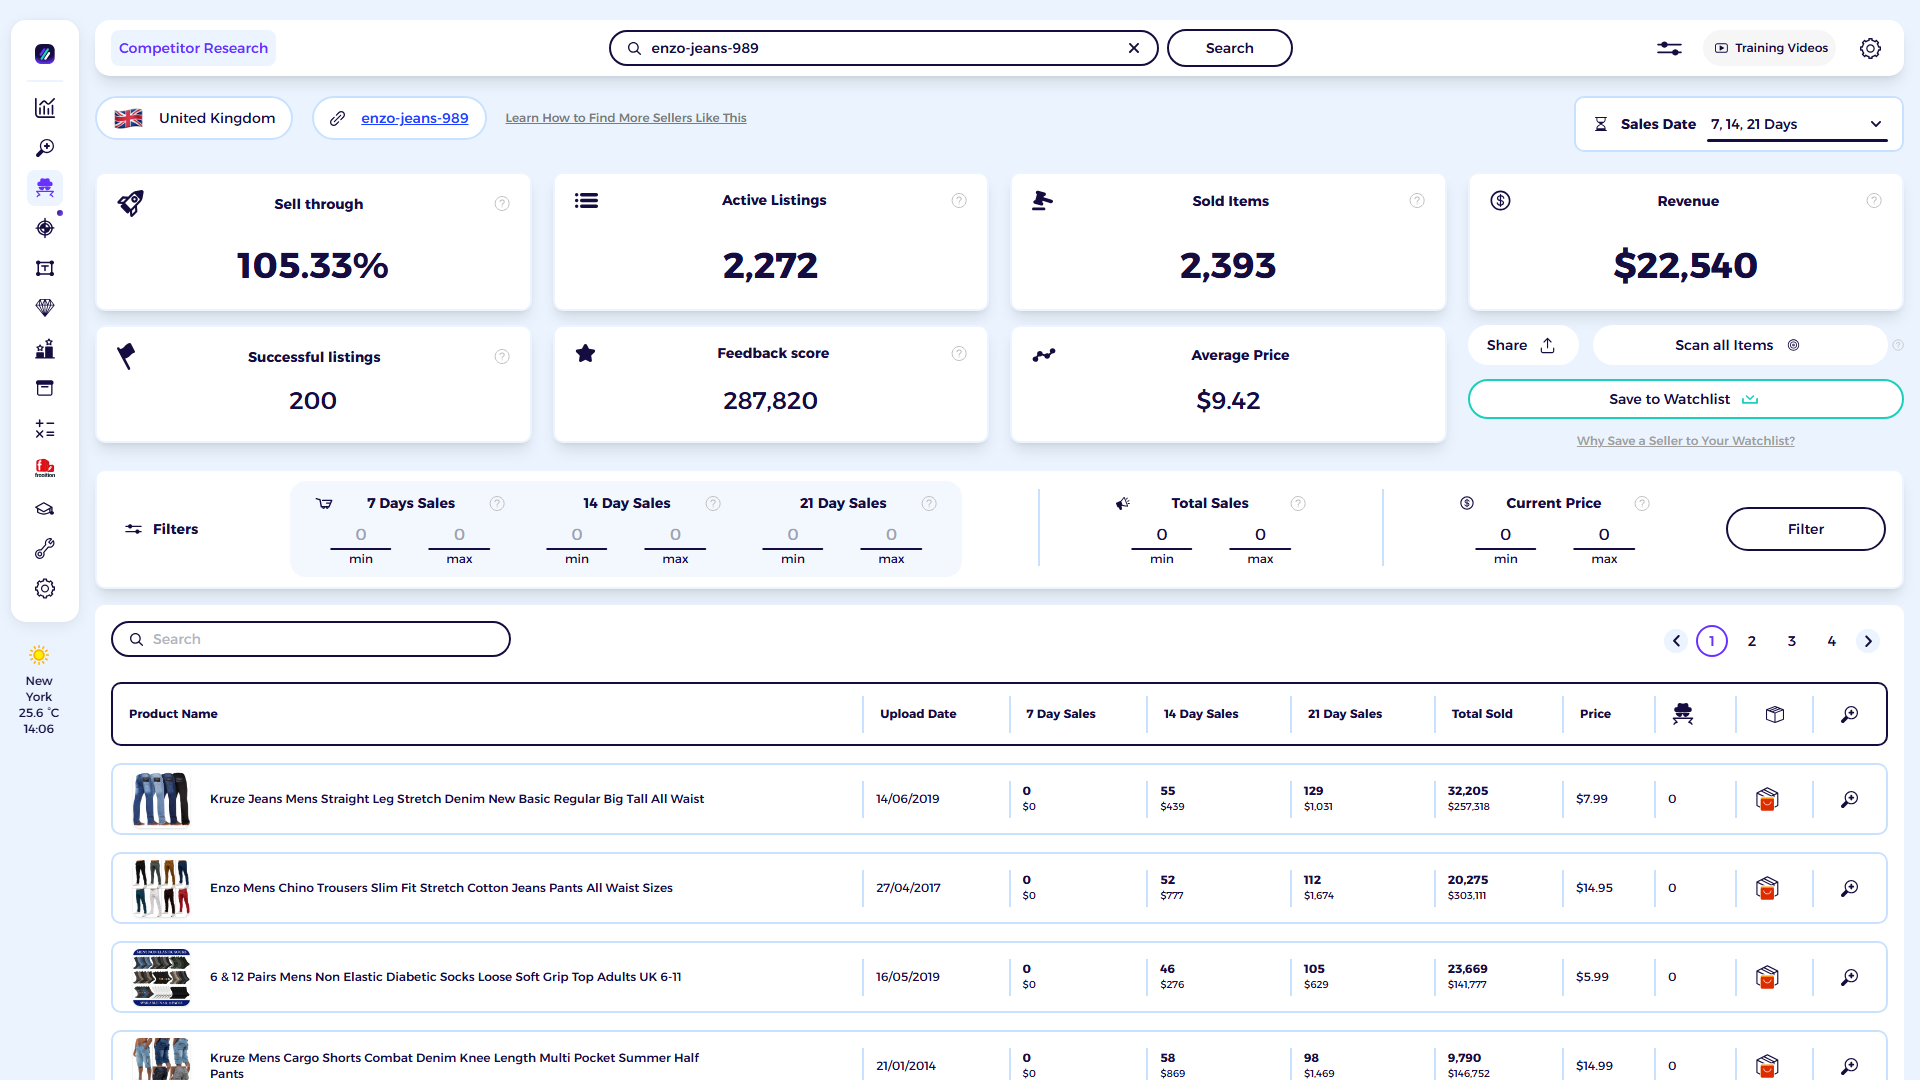Open Training Videos
The width and height of the screenshot is (1920, 1080).
1771,48
